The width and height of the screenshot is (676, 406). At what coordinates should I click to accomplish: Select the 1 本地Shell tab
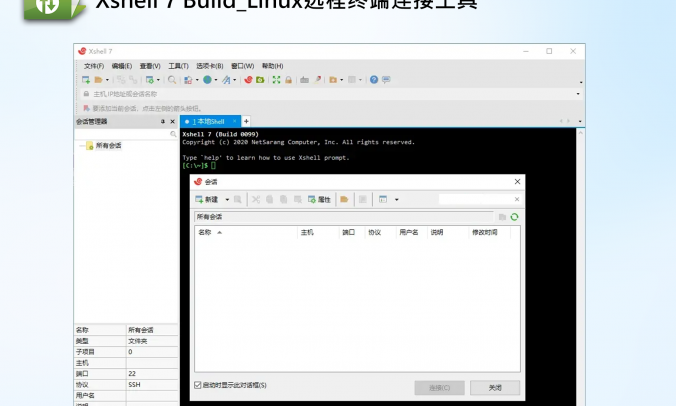209,122
